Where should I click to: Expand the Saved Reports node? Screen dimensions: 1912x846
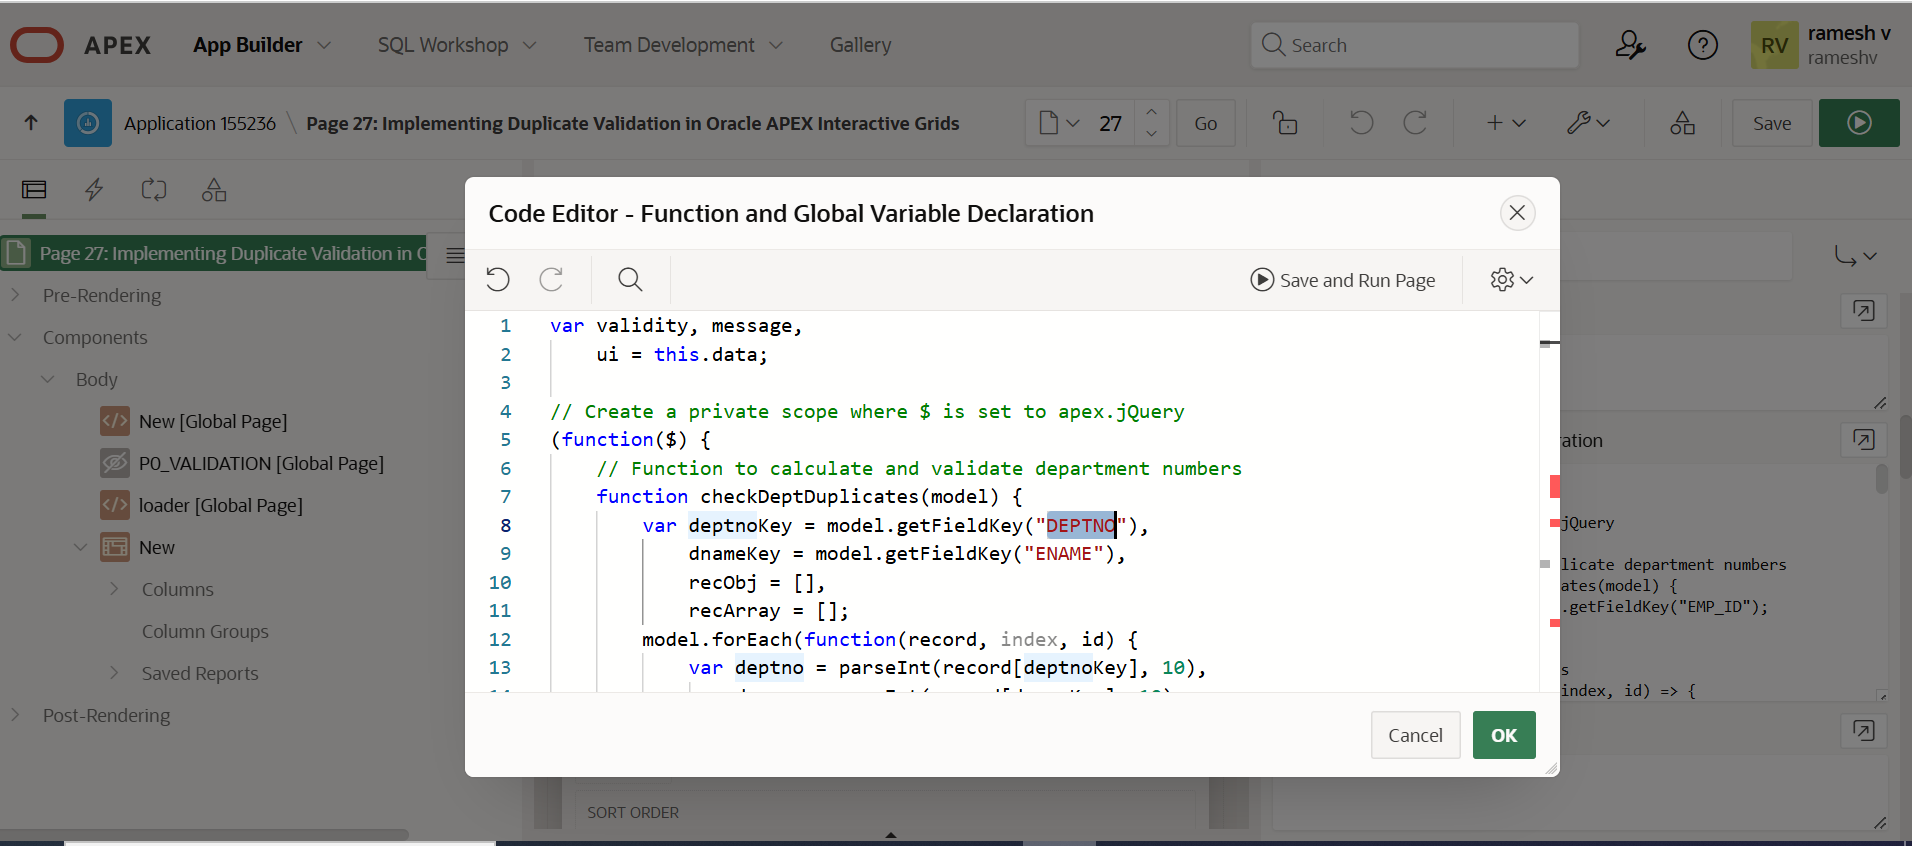coord(114,673)
